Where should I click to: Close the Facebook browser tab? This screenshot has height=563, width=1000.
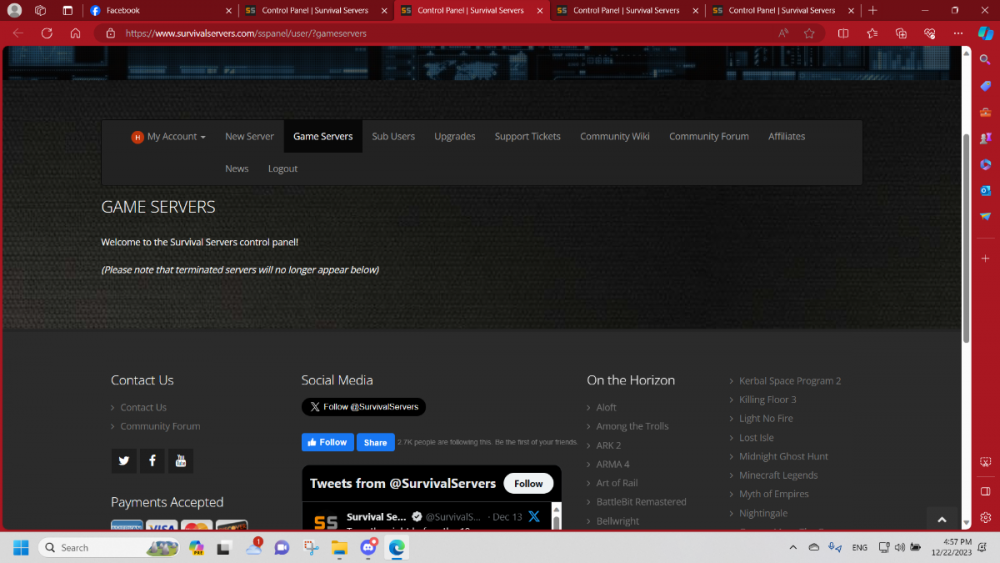(228, 10)
